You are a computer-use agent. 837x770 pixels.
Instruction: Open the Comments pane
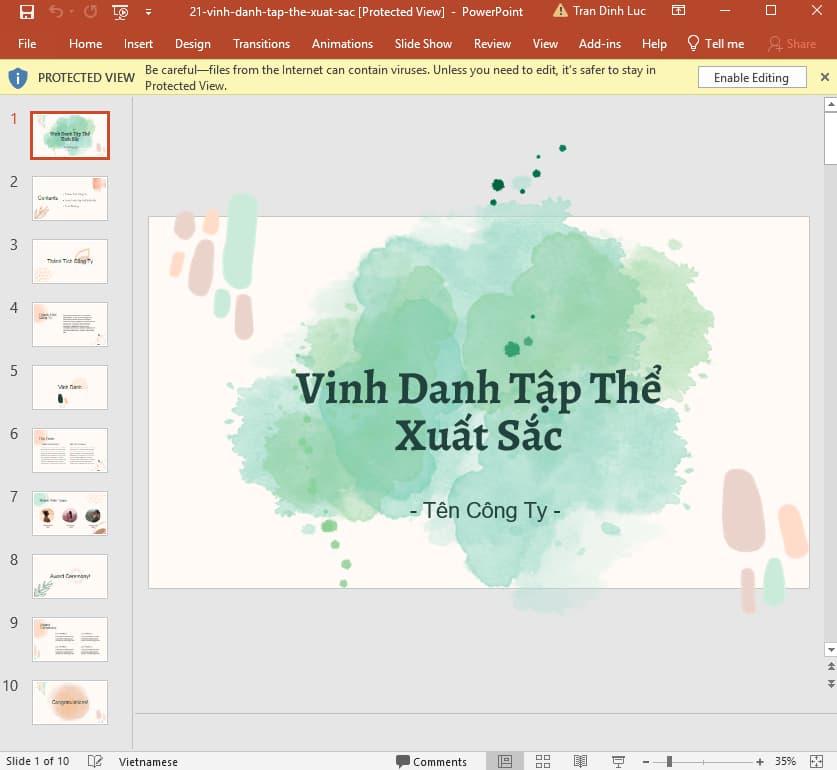click(x=430, y=761)
